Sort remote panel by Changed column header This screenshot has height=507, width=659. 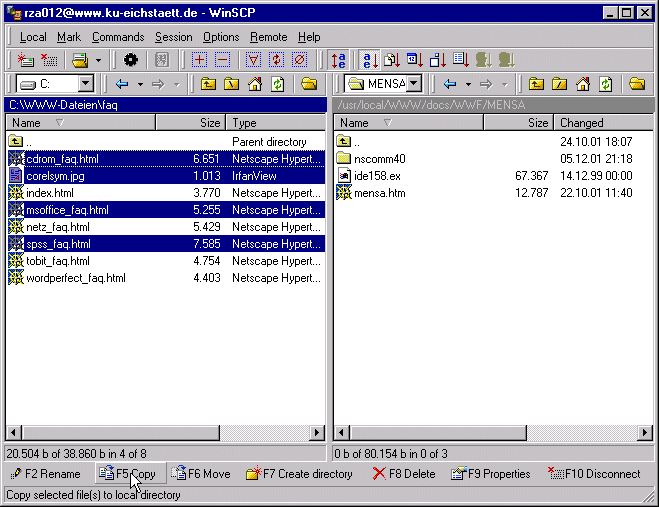click(x=604, y=123)
